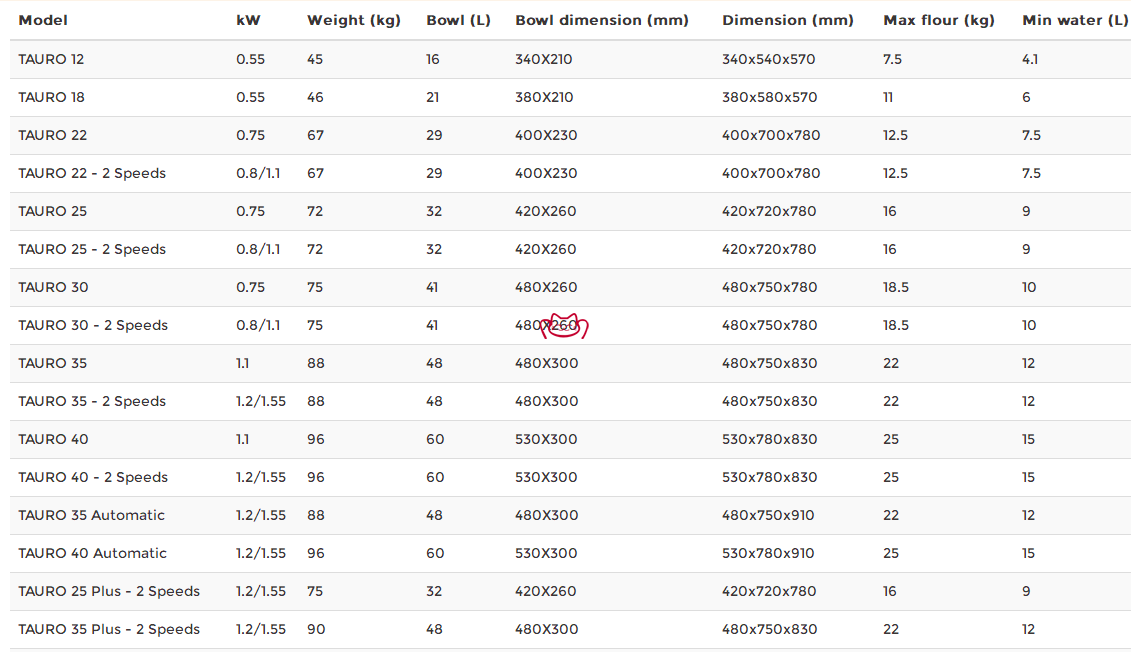This screenshot has width=1131, height=652.
Task: Click dimension 530x780x830 in the TAURO 40 row
Action: pyautogui.click(x=770, y=439)
